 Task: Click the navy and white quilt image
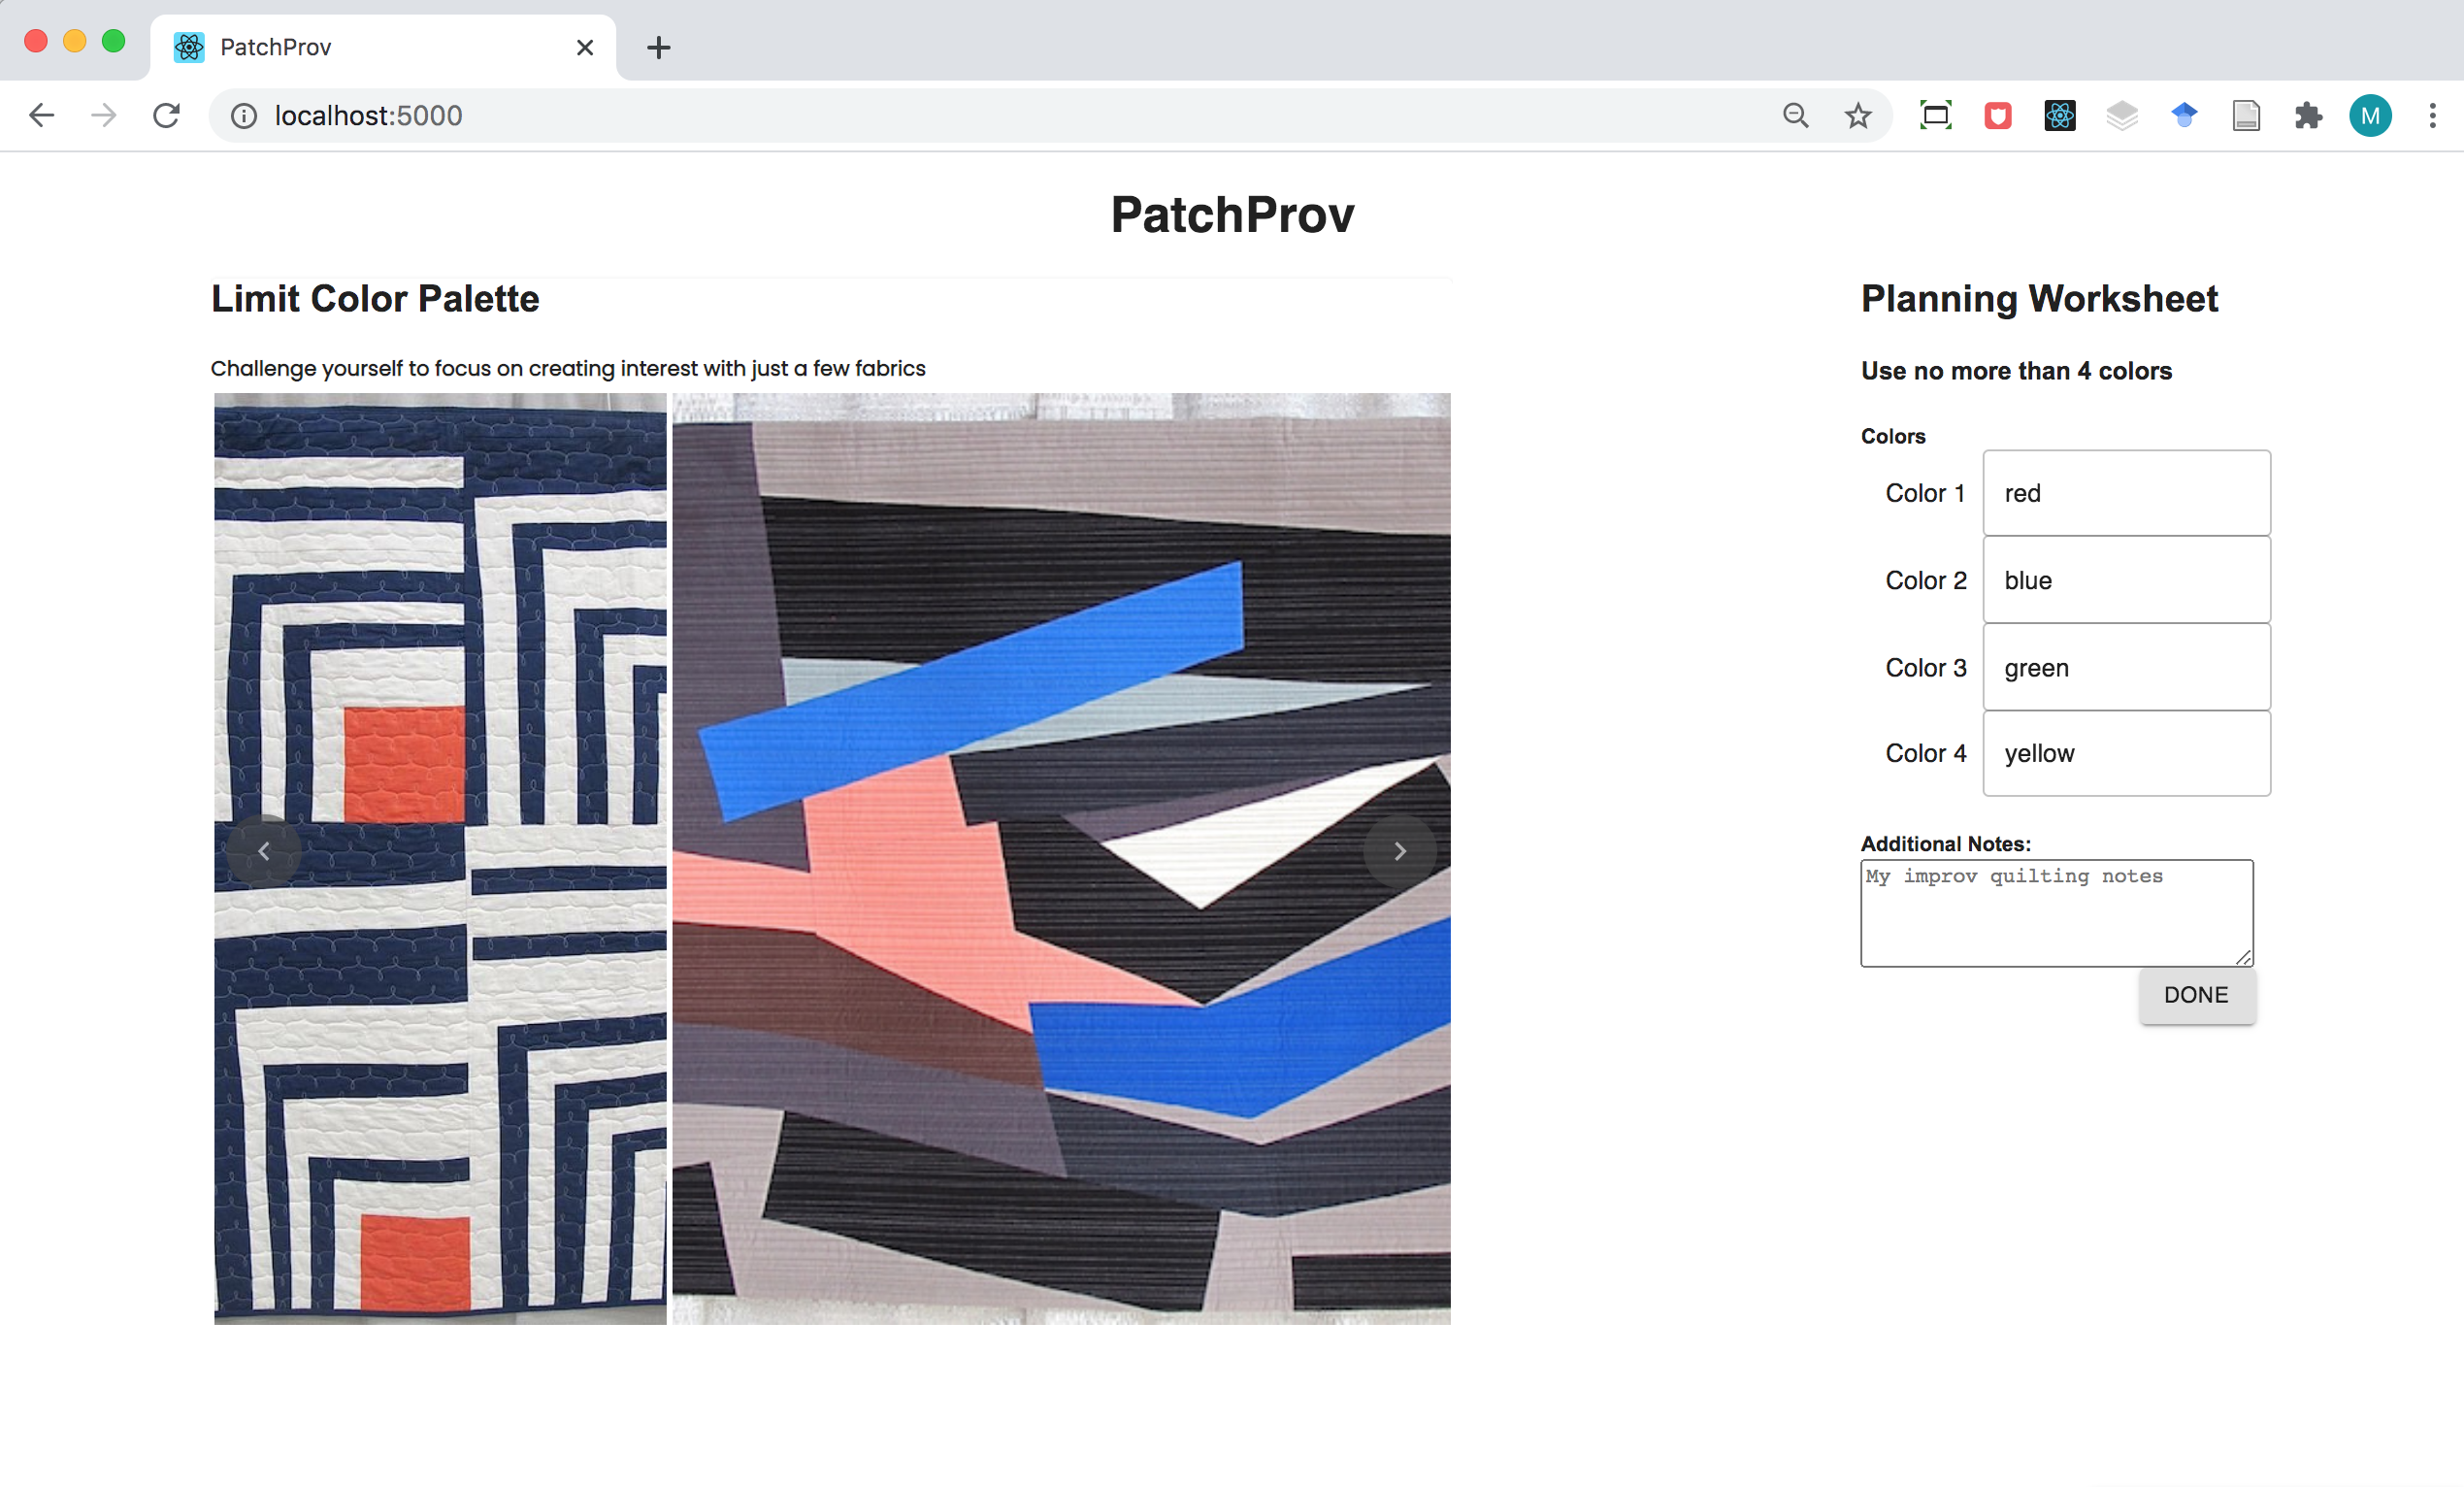(440, 858)
